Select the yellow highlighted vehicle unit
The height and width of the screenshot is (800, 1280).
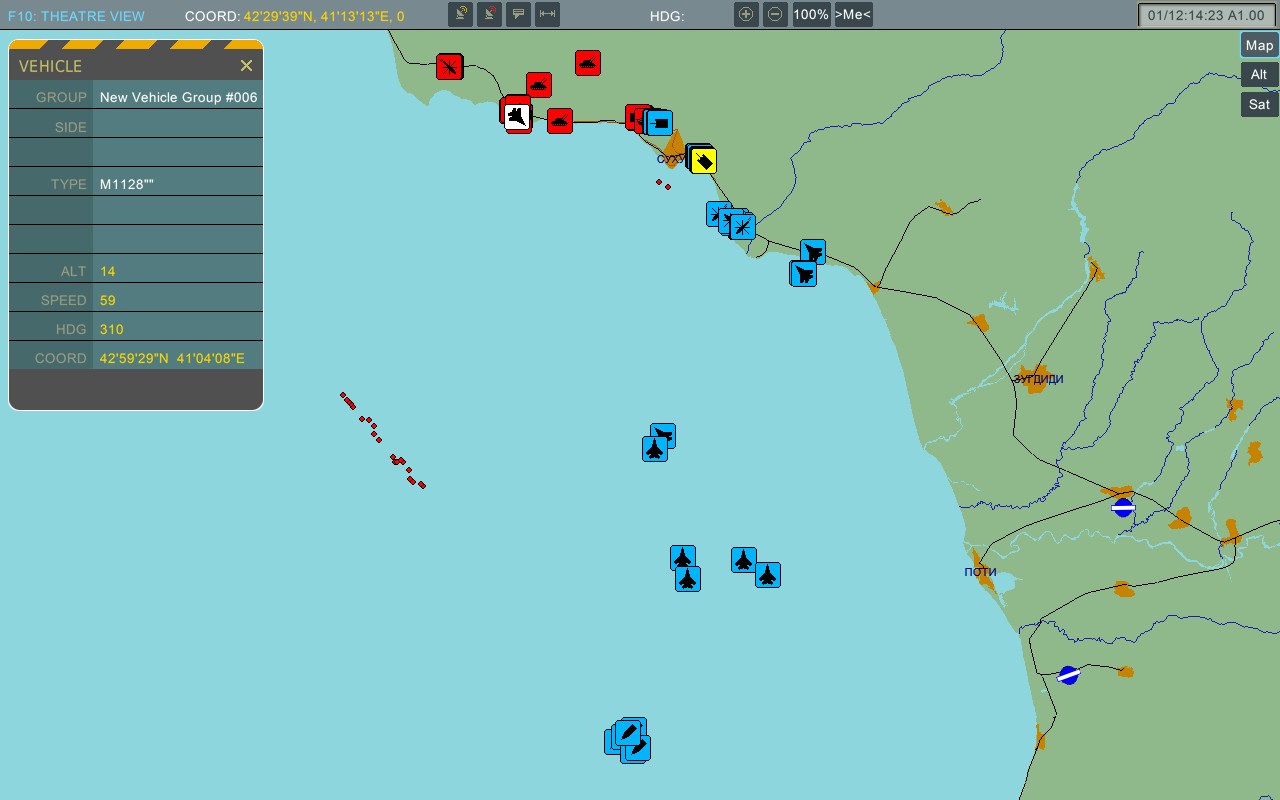tap(704, 161)
